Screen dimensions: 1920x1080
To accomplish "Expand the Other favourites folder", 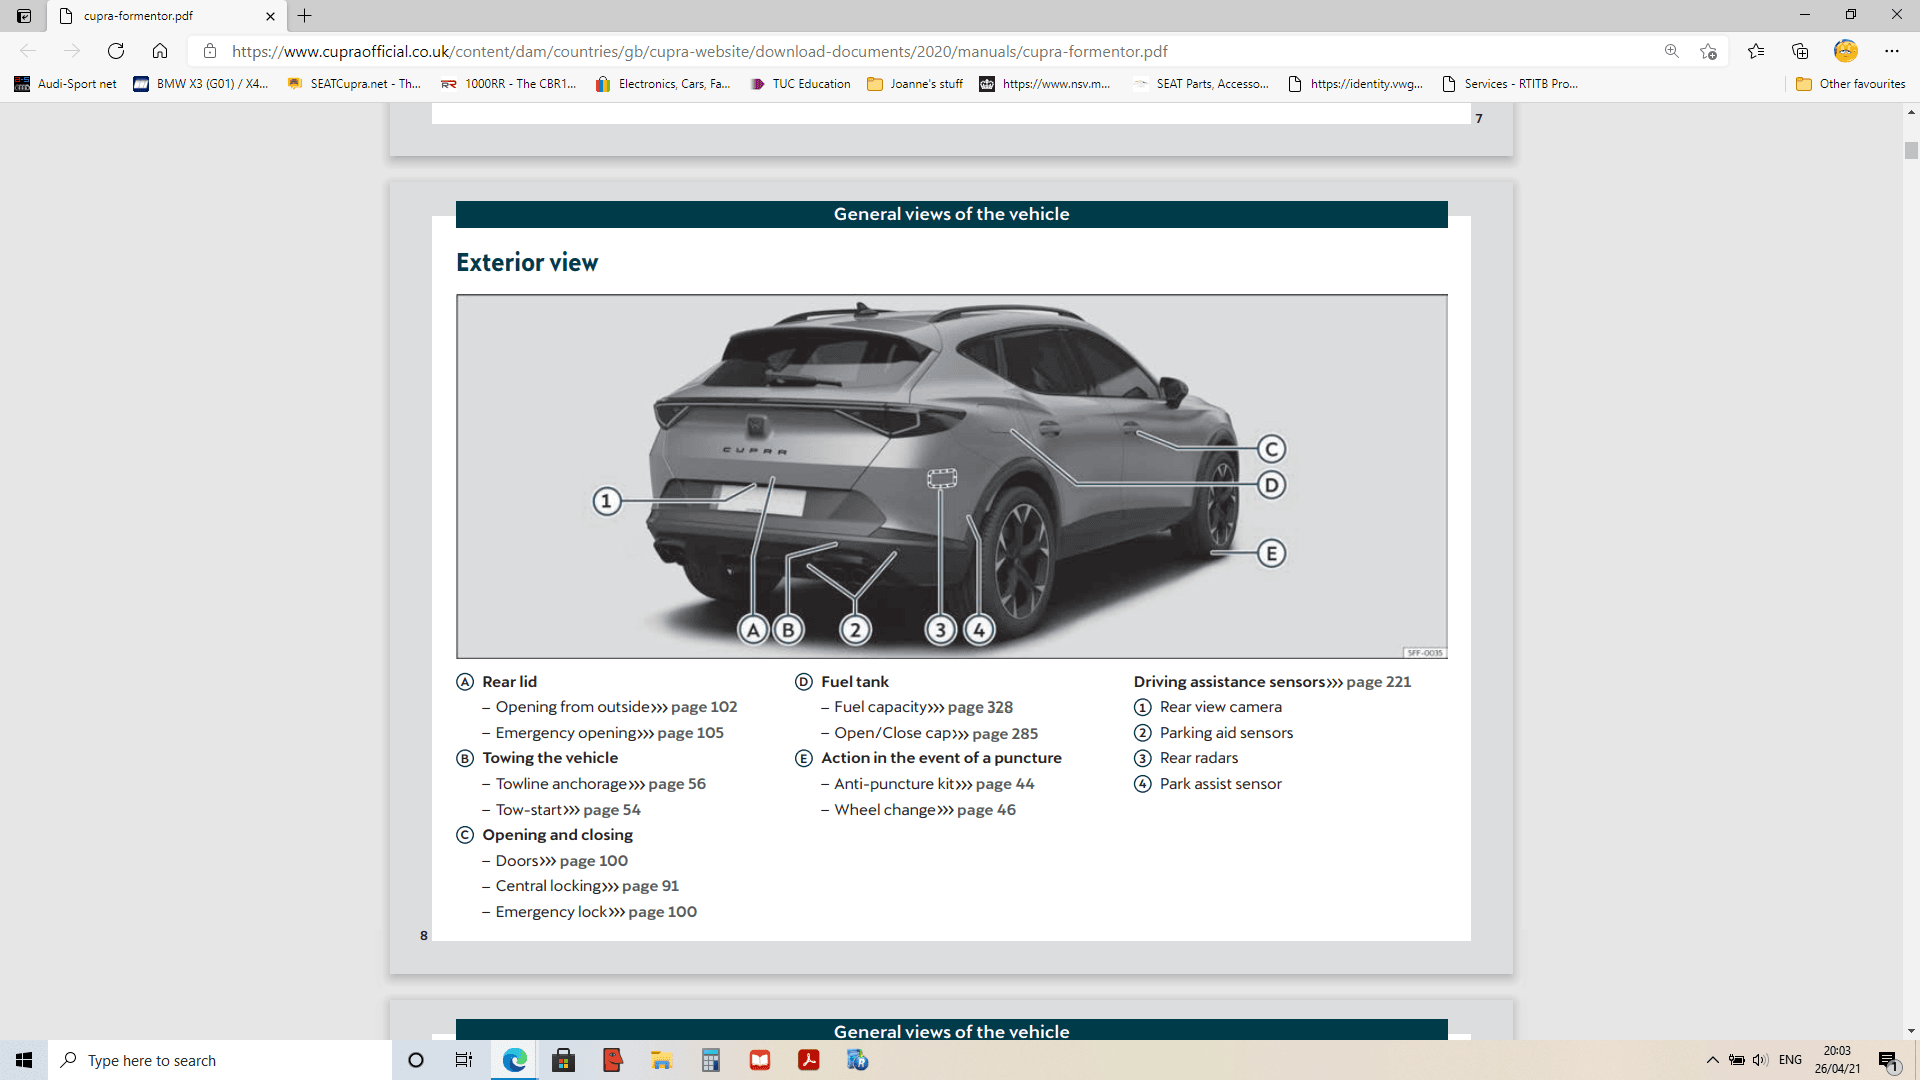I will coord(1851,84).
